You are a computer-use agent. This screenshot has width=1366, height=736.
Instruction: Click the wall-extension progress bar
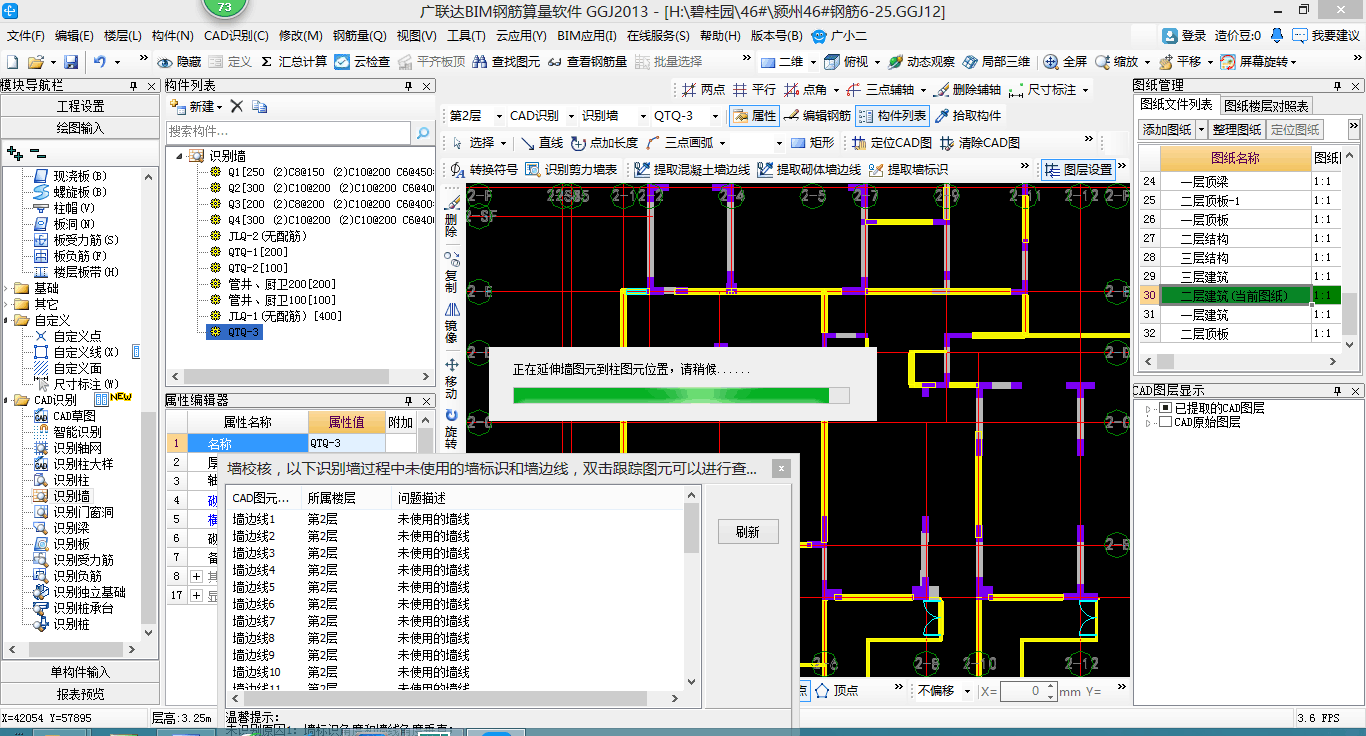[x=681, y=395]
